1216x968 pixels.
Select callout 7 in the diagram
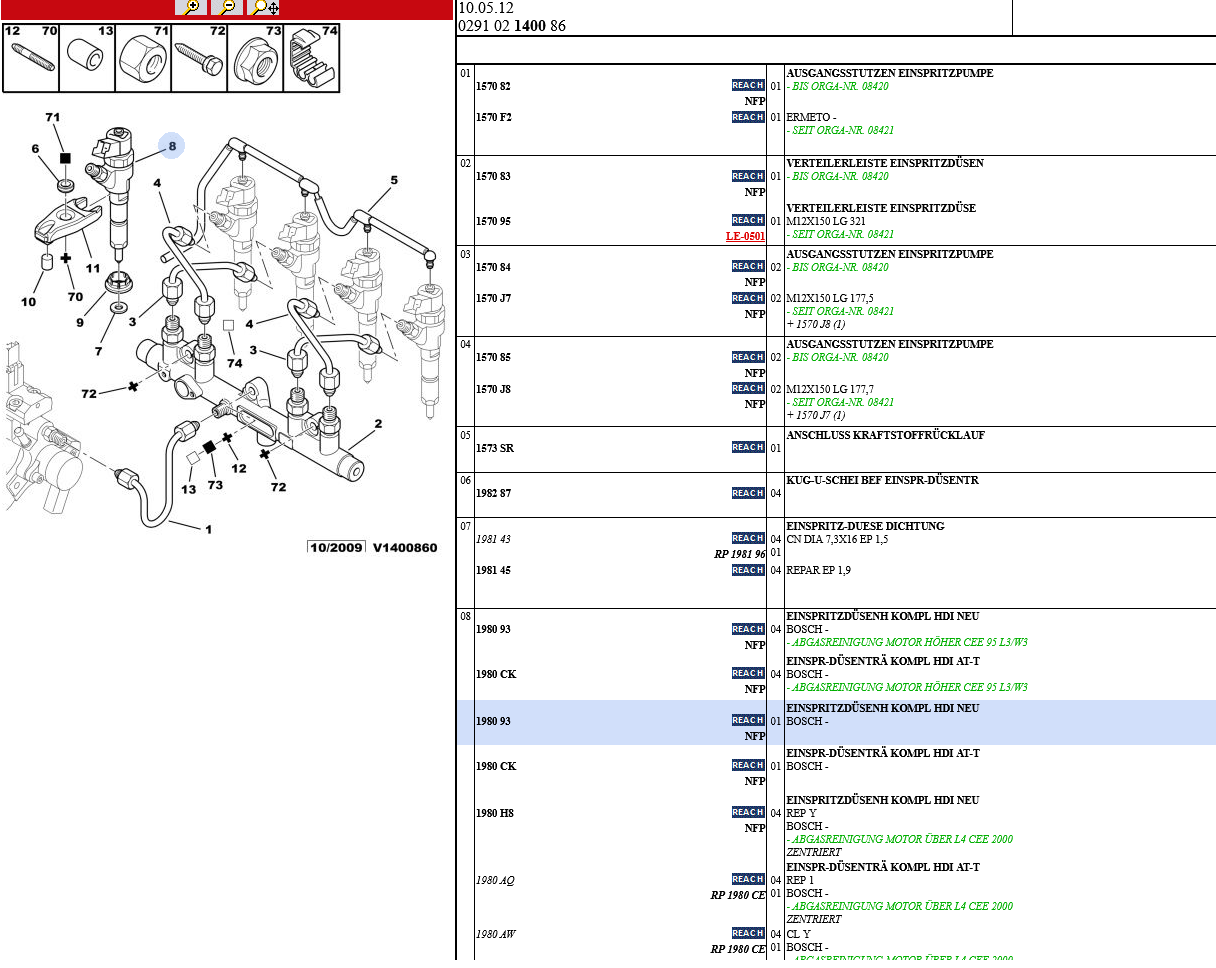(x=98, y=351)
